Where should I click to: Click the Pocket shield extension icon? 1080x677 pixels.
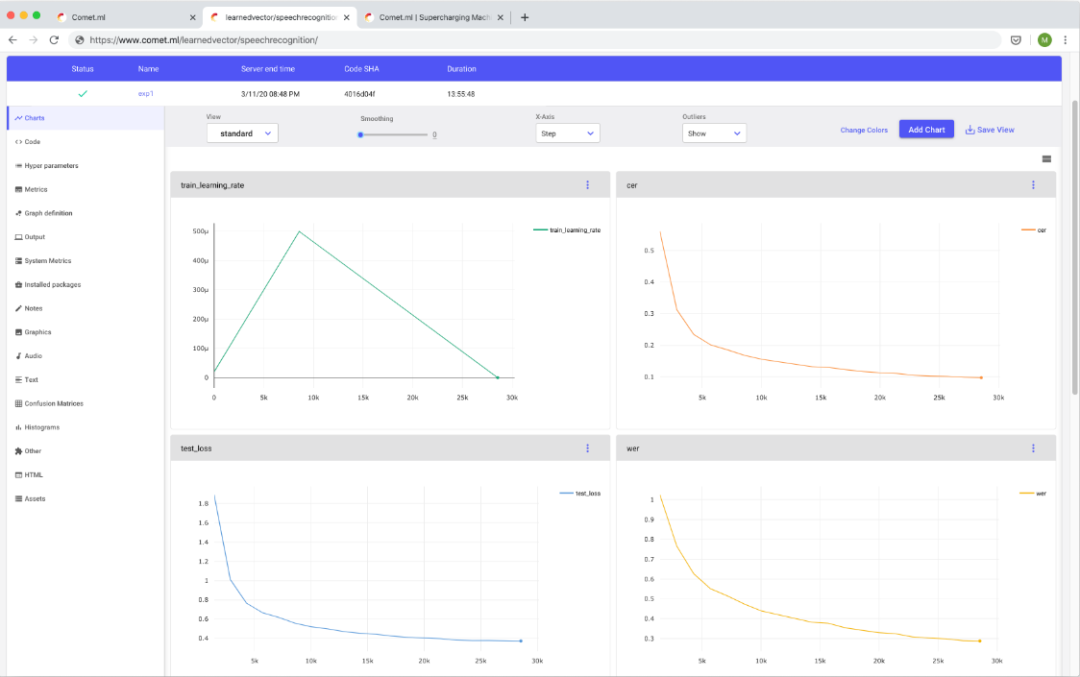1016,40
